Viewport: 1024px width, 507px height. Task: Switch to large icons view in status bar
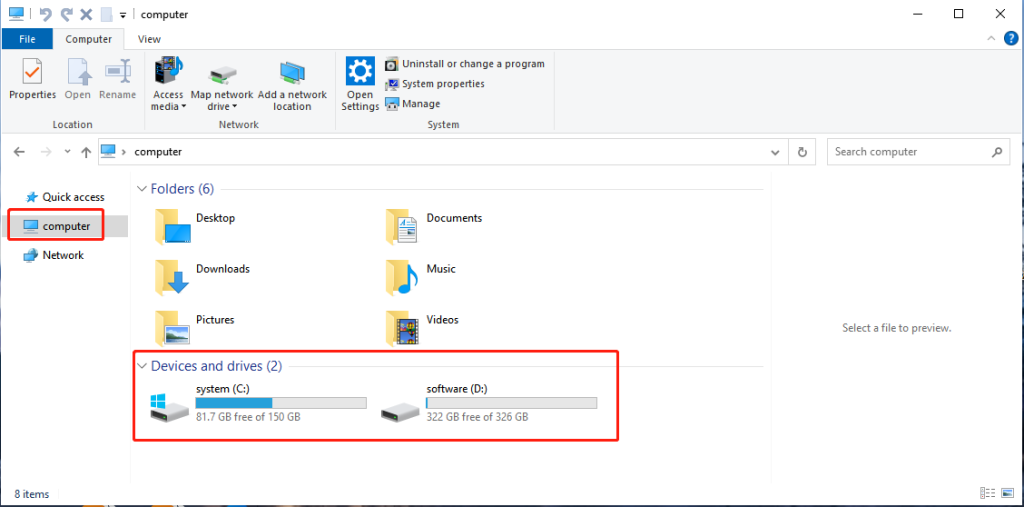click(1008, 493)
